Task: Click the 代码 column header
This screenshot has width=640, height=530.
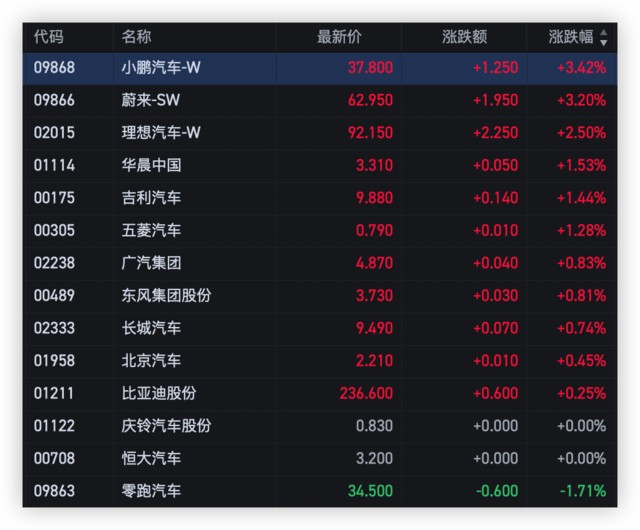Action: (49, 37)
